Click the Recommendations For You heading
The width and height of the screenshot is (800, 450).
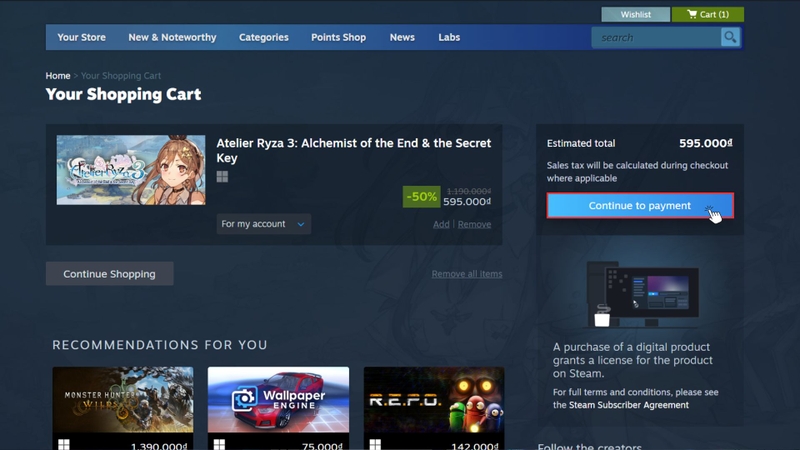tap(160, 345)
